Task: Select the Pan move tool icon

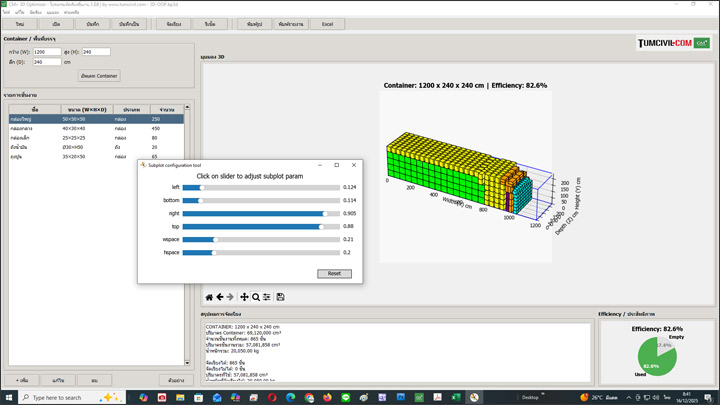Action: [244, 297]
